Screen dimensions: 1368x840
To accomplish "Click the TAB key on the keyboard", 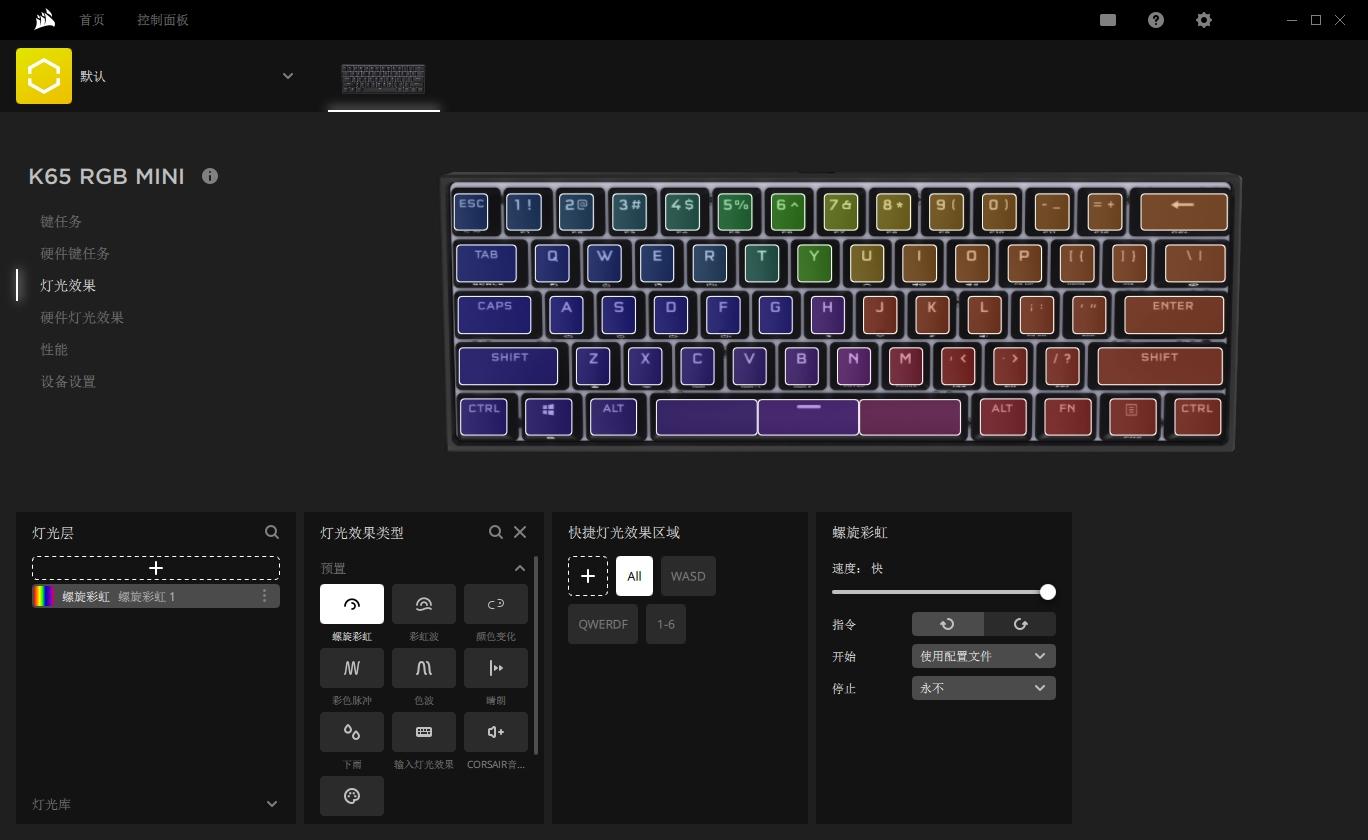I will tap(486, 263).
